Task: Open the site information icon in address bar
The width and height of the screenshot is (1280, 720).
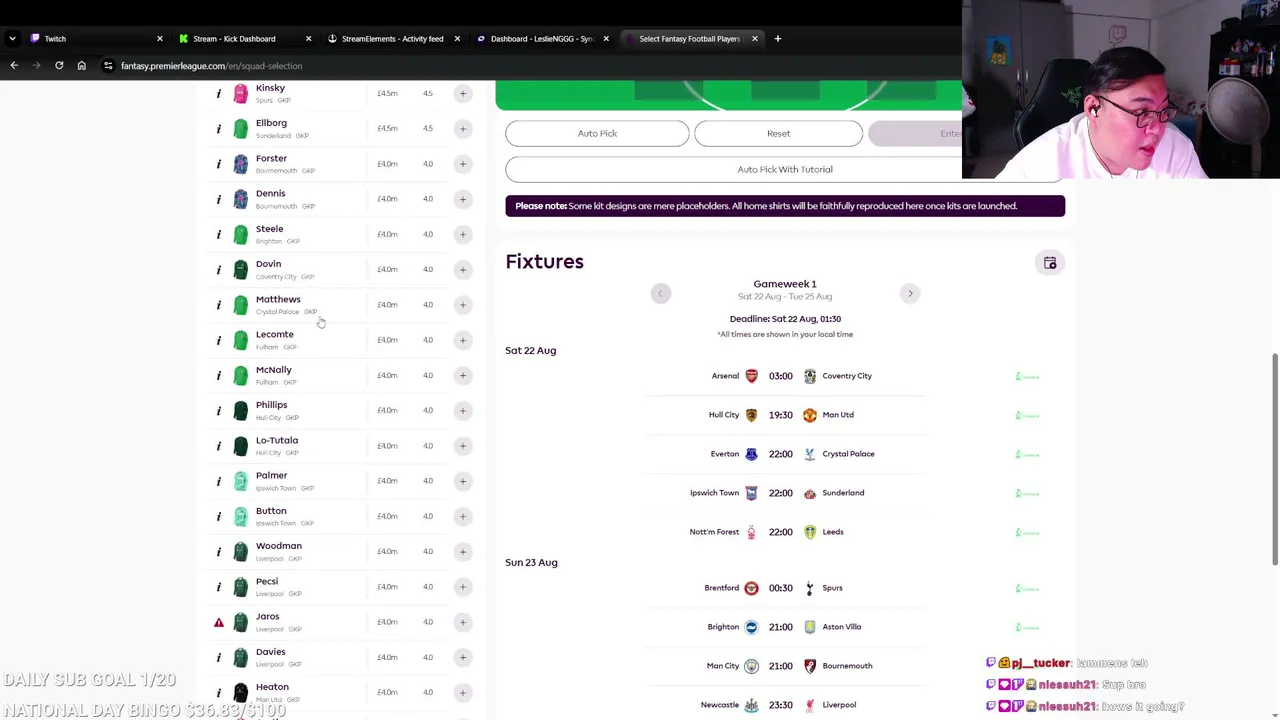Action: [x=108, y=66]
